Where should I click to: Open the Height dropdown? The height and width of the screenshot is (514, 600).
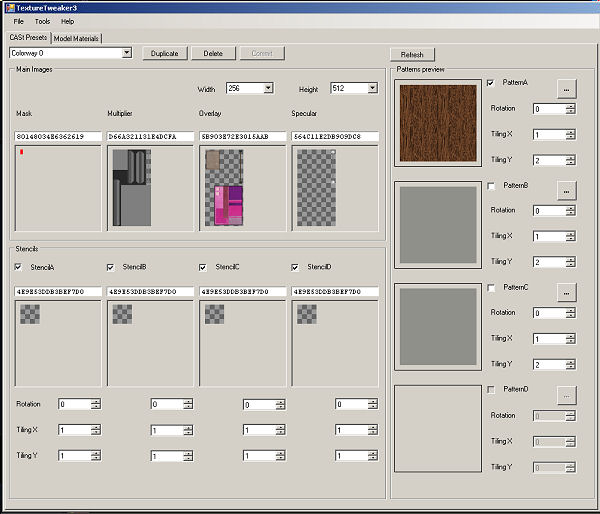[x=372, y=88]
